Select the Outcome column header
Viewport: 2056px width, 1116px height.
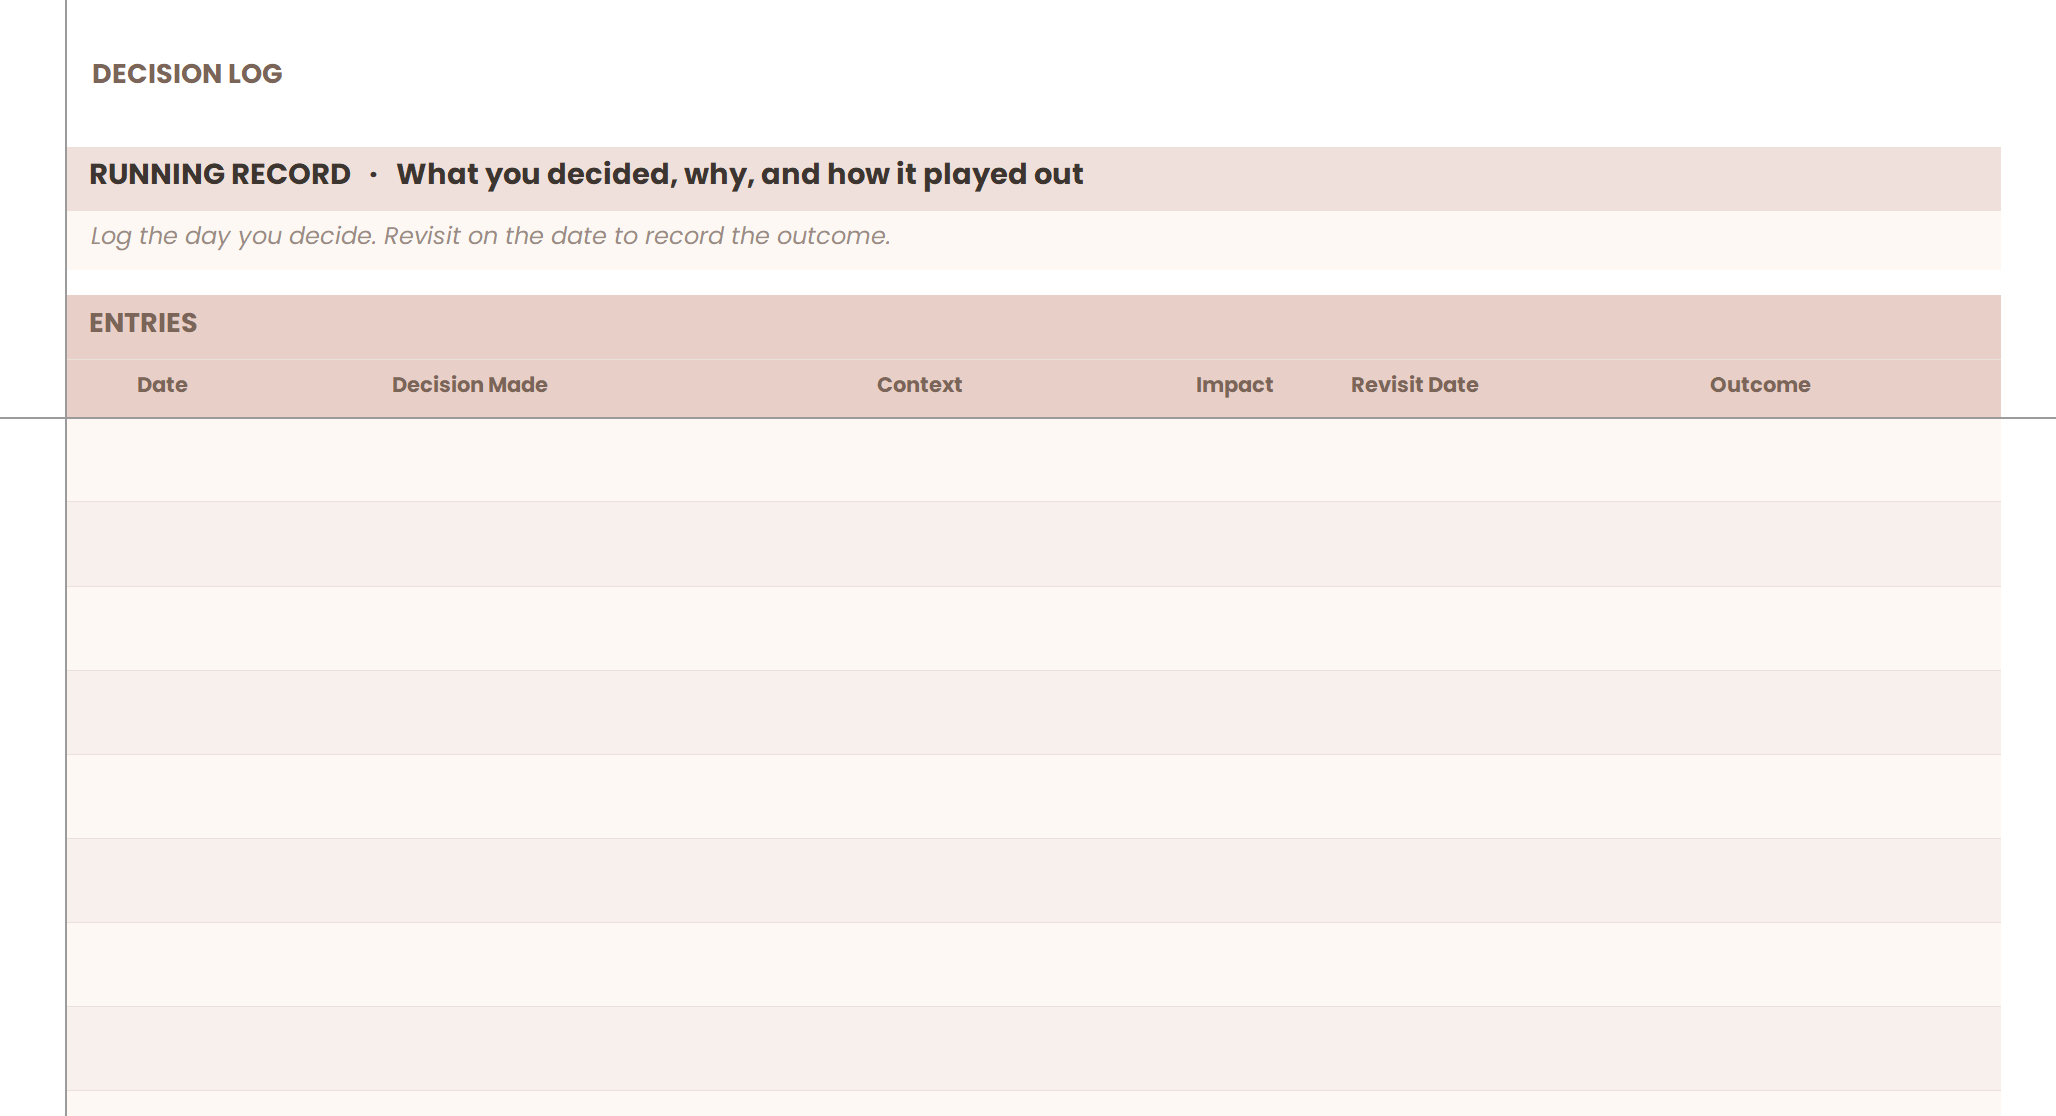click(1760, 385)
